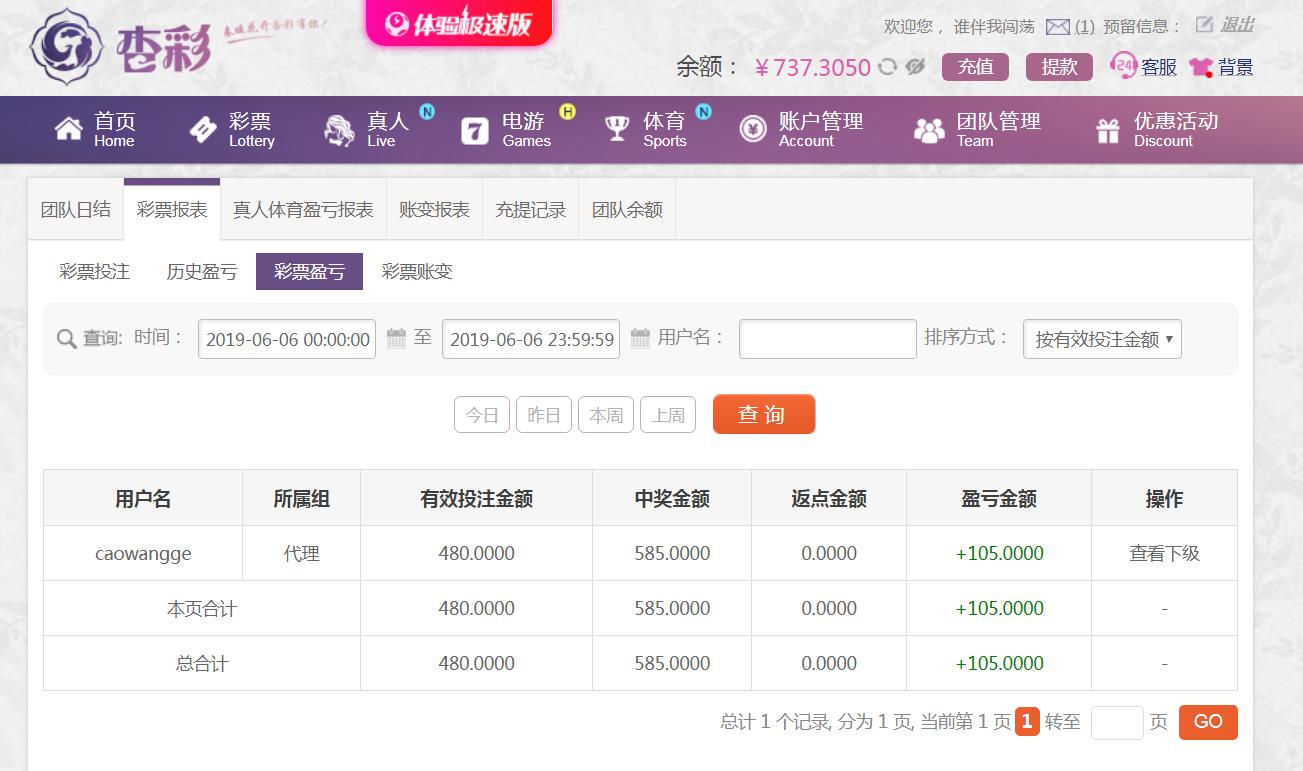Click the 杏彩 site logo
Viewport: 1303px width, 771px height.
[x=121, y=46]
